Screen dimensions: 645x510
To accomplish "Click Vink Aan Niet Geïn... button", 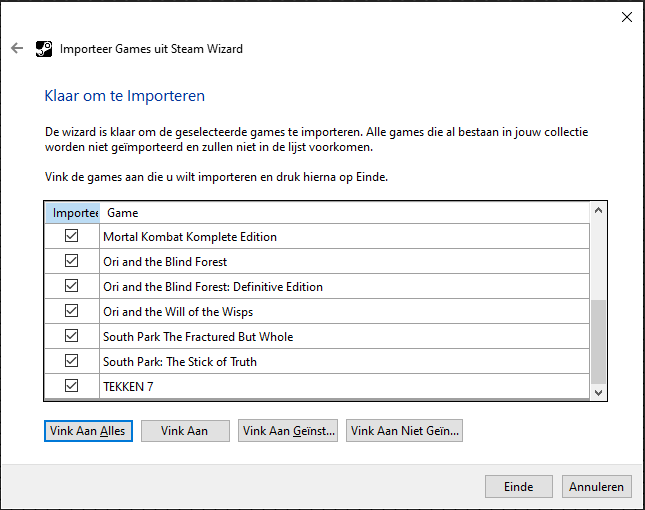I will pos(404,431).
